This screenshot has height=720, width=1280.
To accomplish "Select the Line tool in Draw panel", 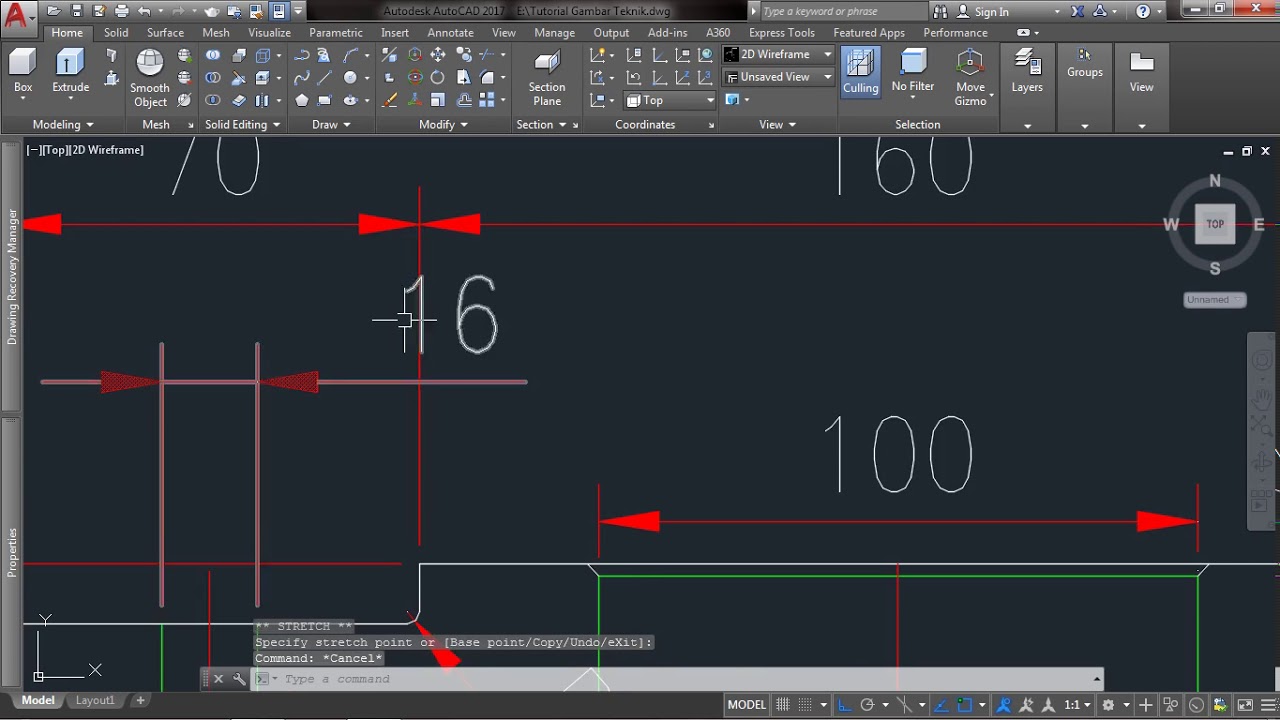I will pyautogui.click(x=325, y=77).
